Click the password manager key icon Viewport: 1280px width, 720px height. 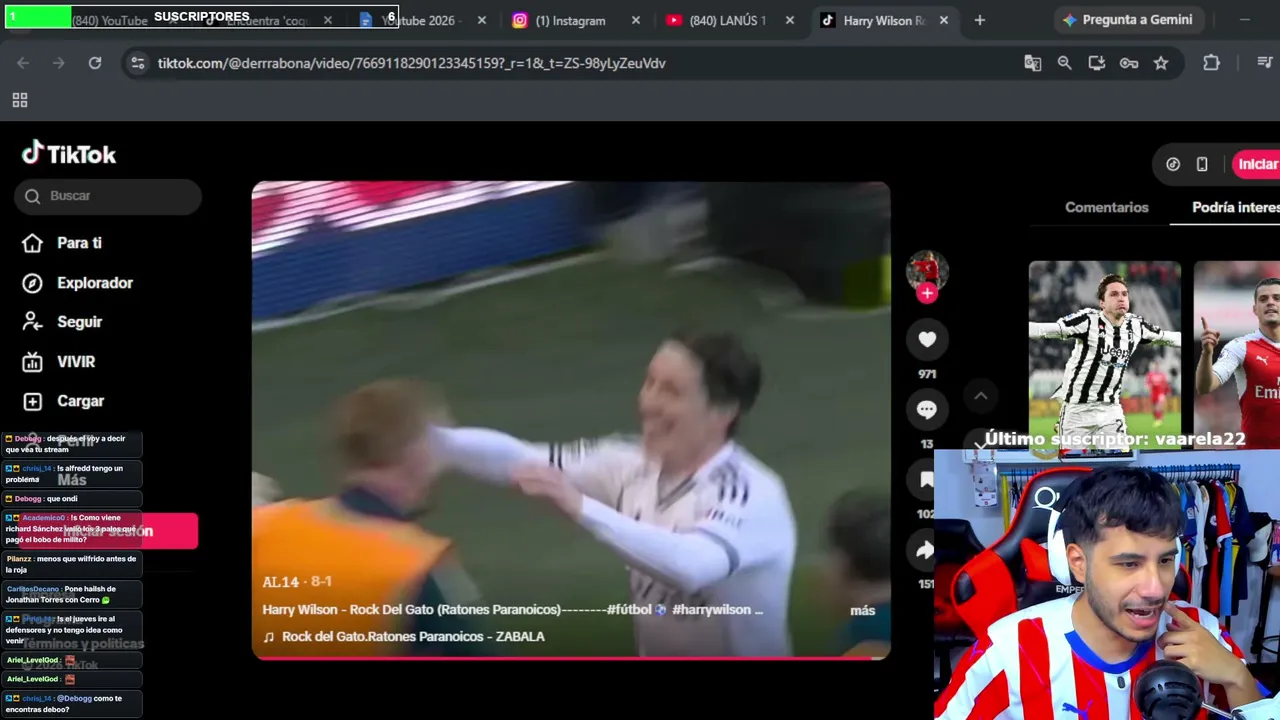tap(1129, 63)
